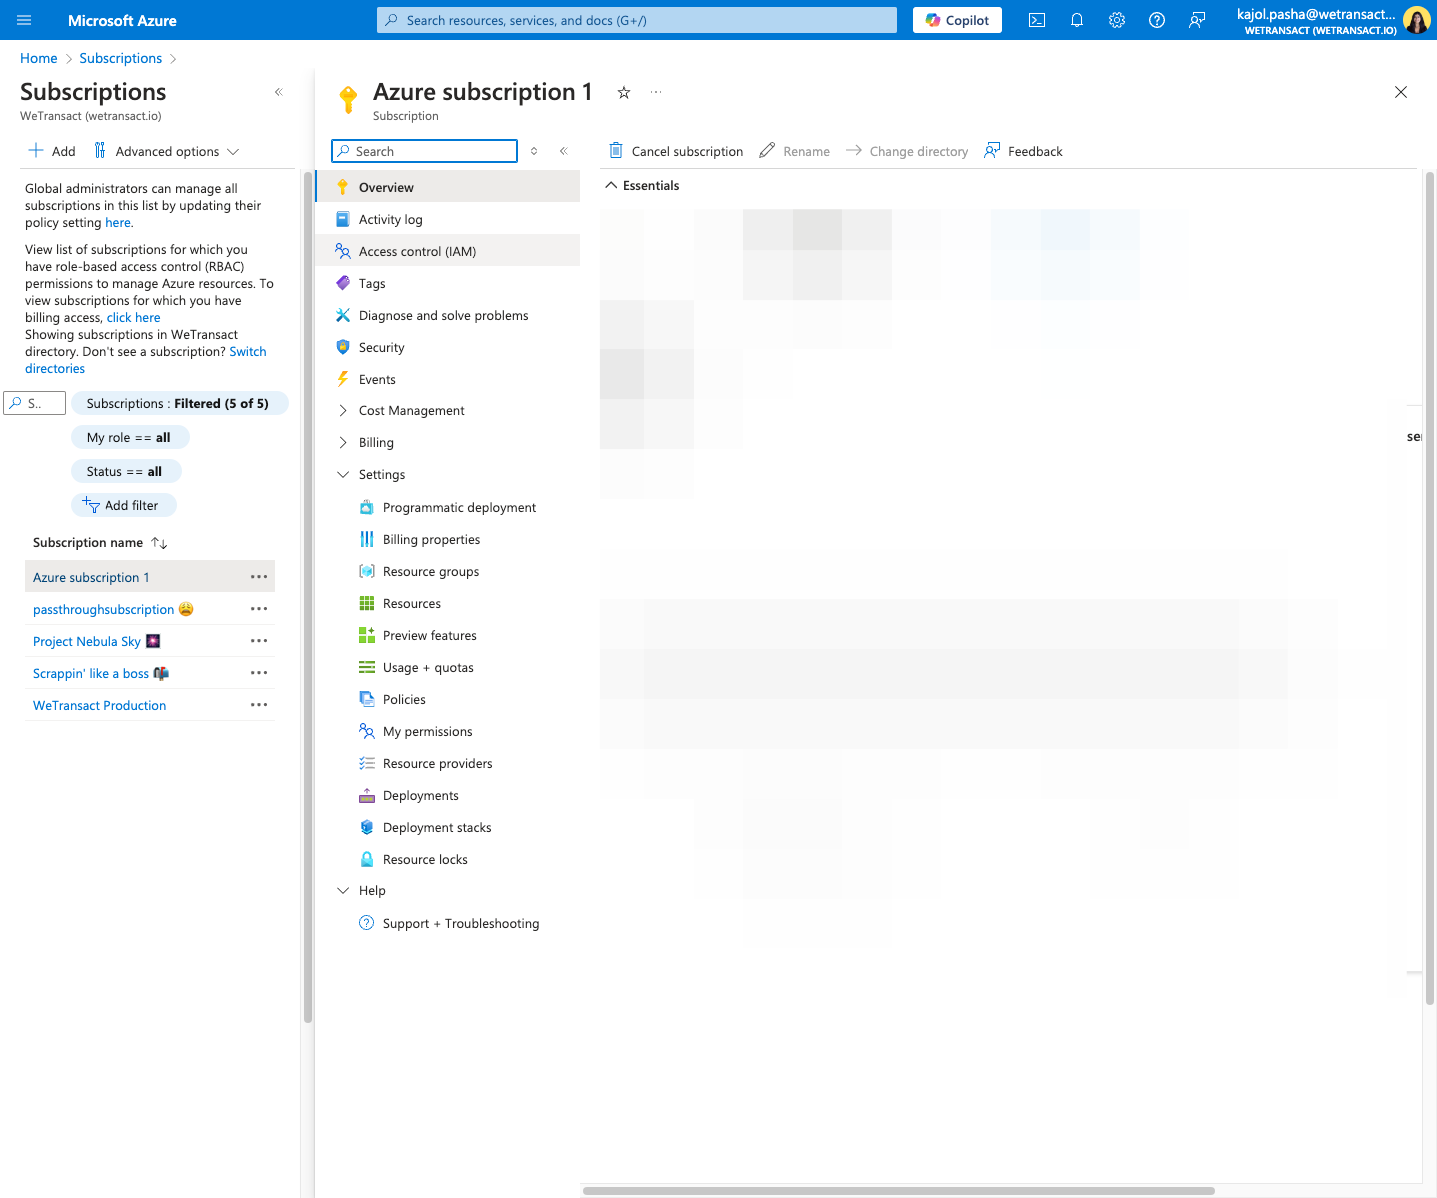Close the Azure subscription 1 blade
Image resolution: width=1437 pixels, height=1198 pixels.
tap(1401, 92)
